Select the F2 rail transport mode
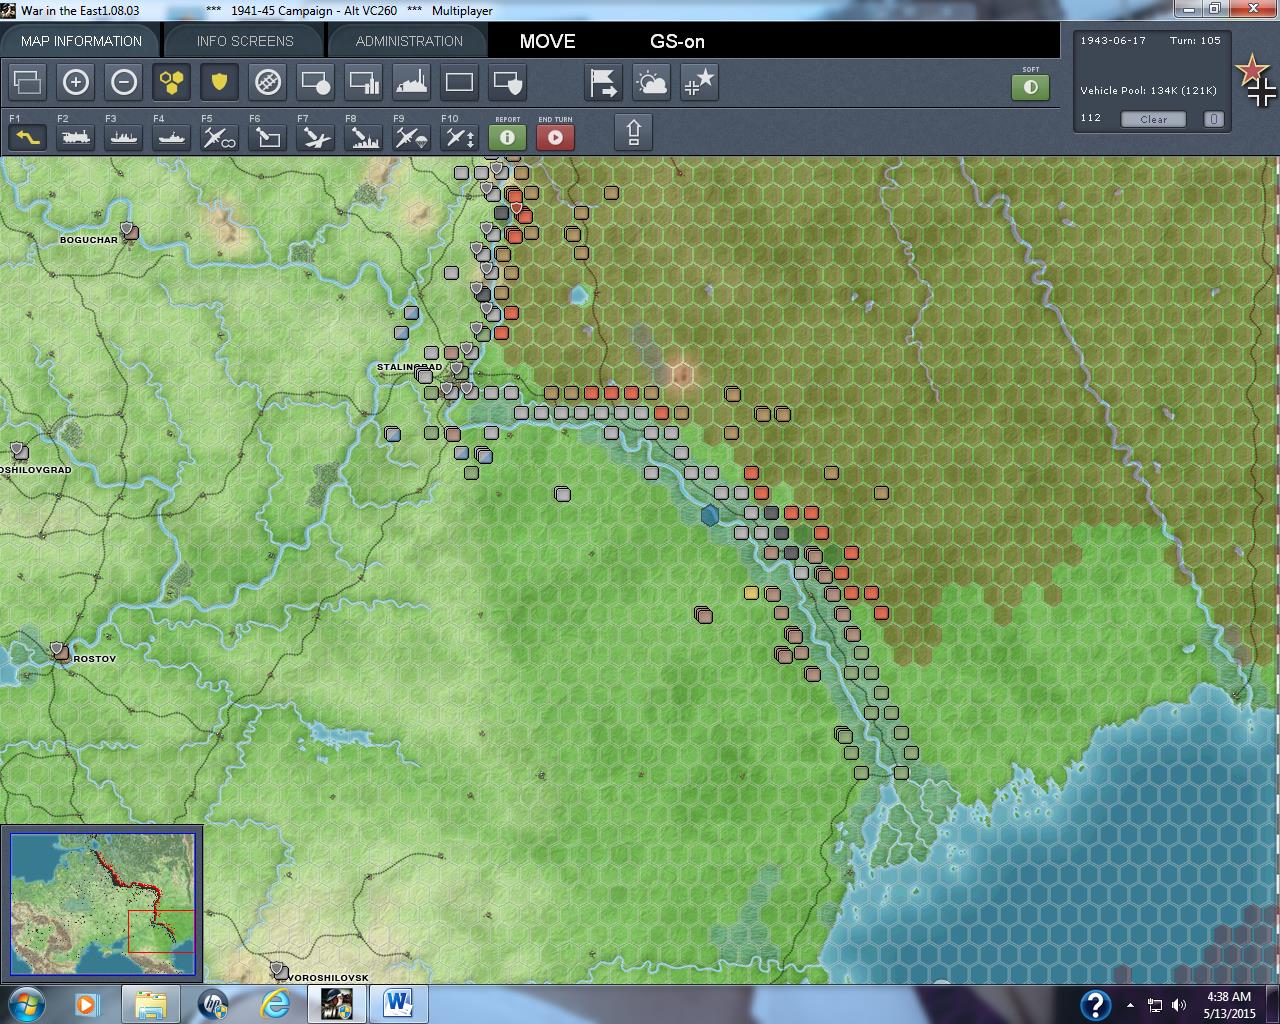 click(76, 137)
